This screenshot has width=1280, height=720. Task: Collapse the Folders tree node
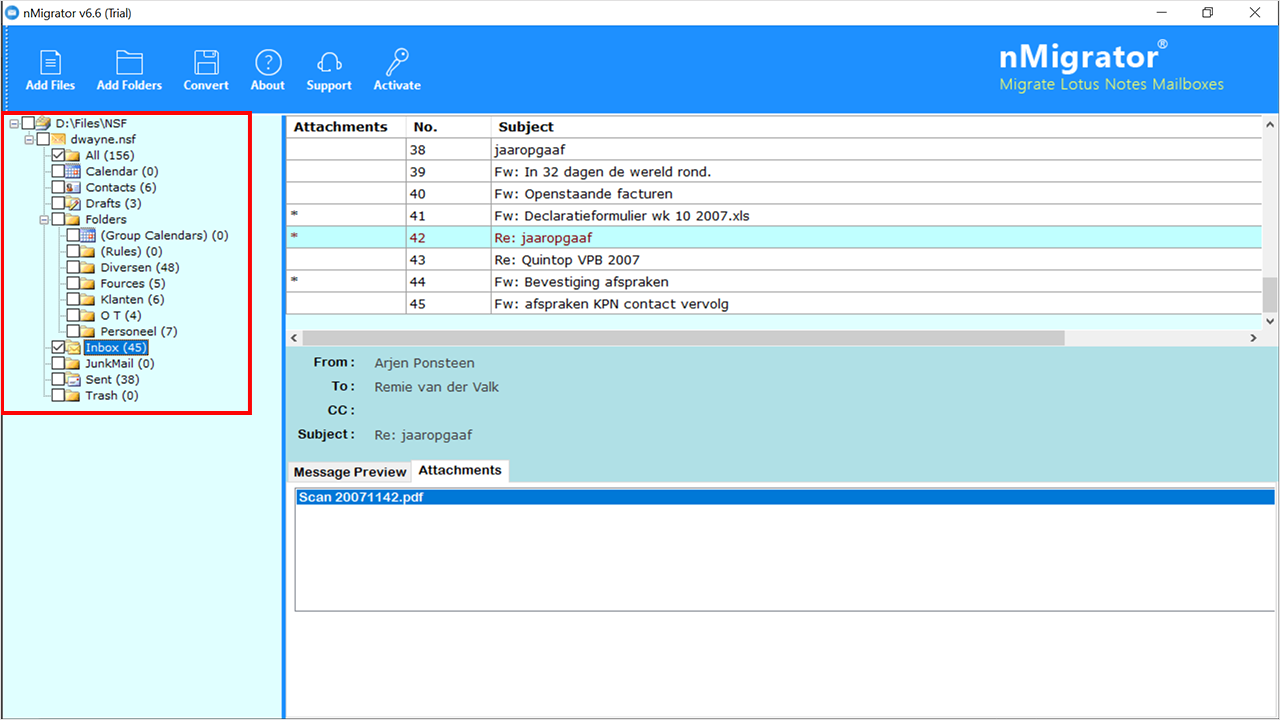[x=44, y=220]
